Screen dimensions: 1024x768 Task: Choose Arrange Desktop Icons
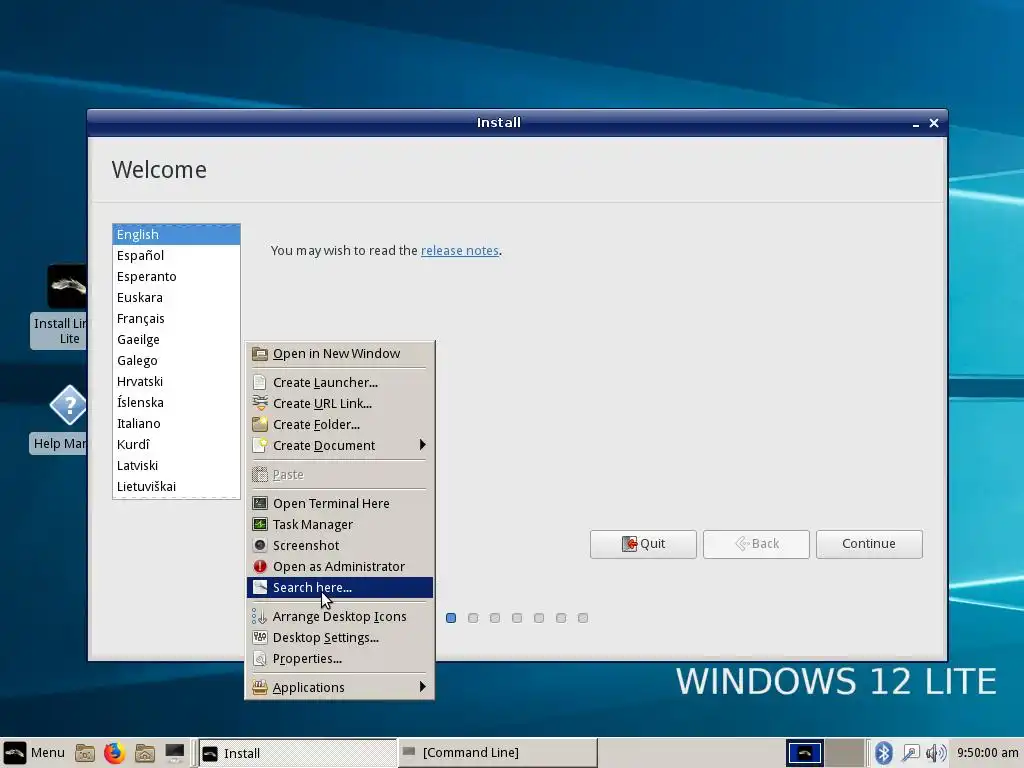pos(340,616)
